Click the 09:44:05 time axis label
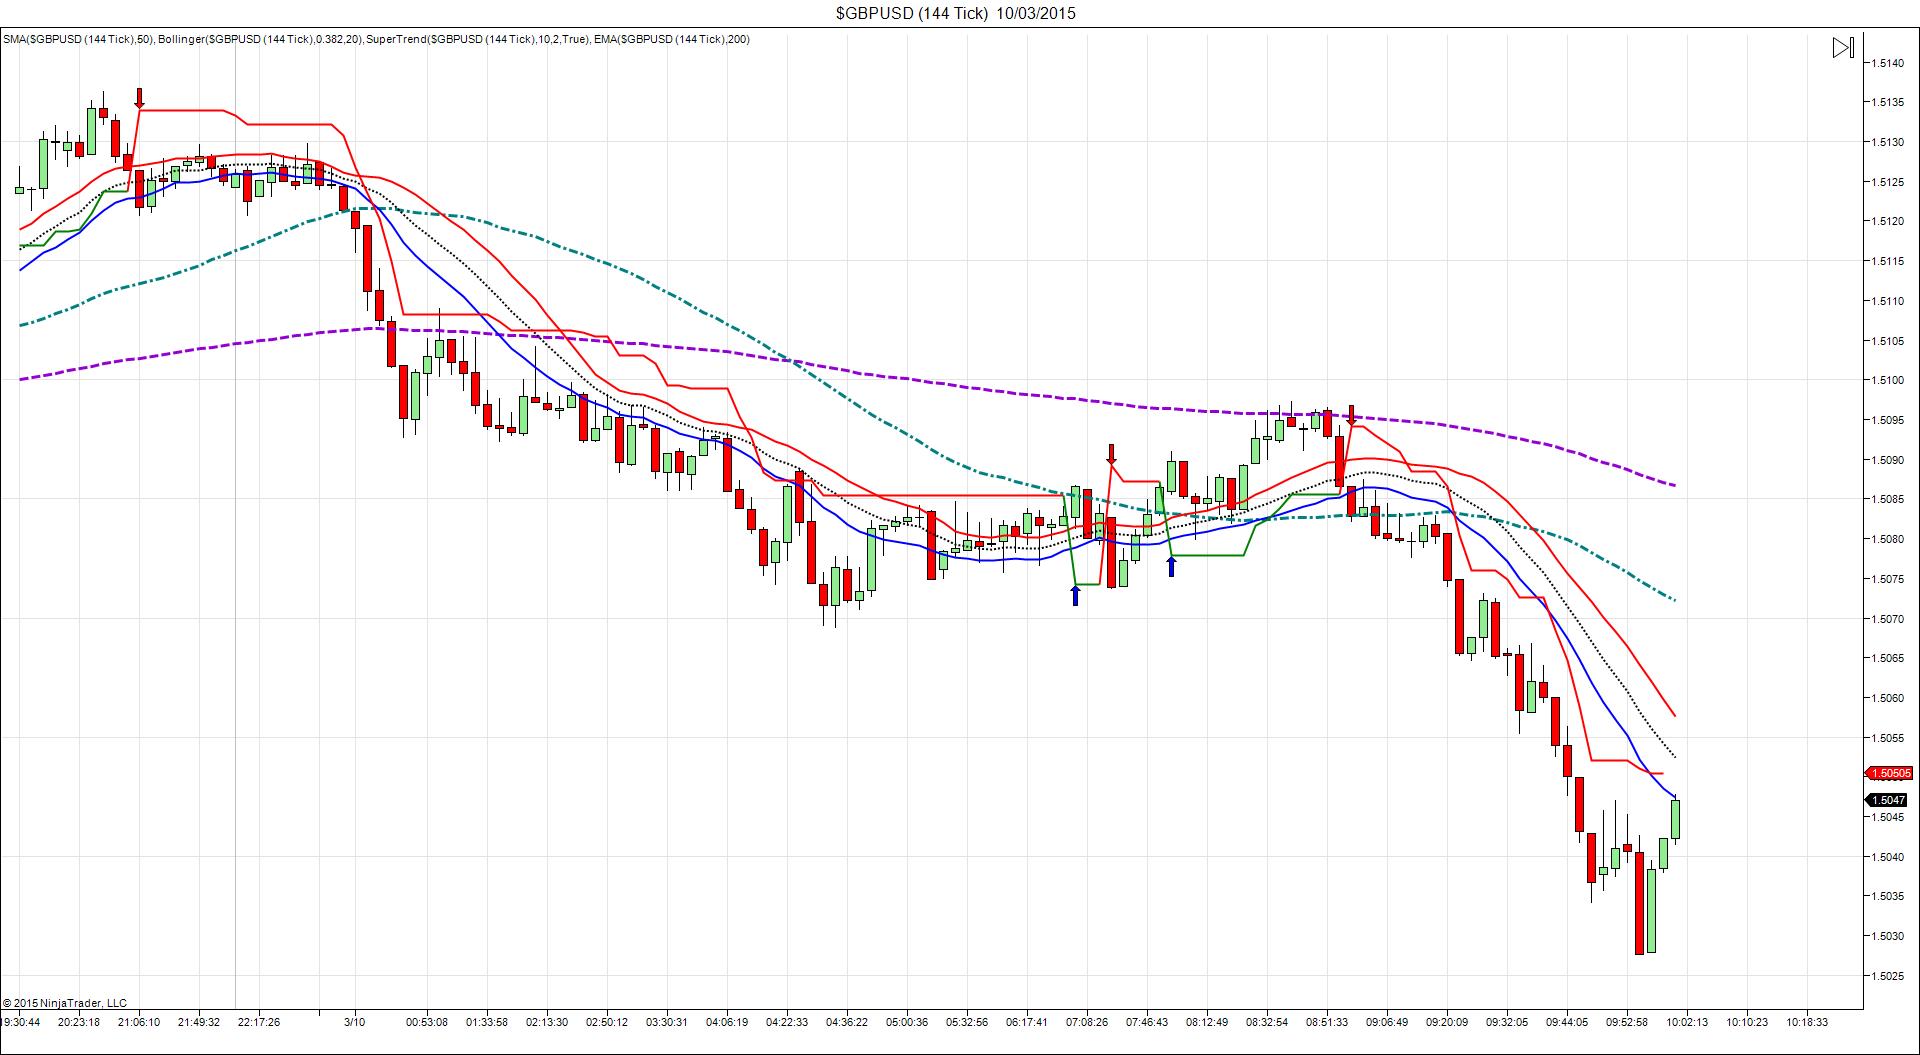1920x1055 pixels. (1567, 1022)
